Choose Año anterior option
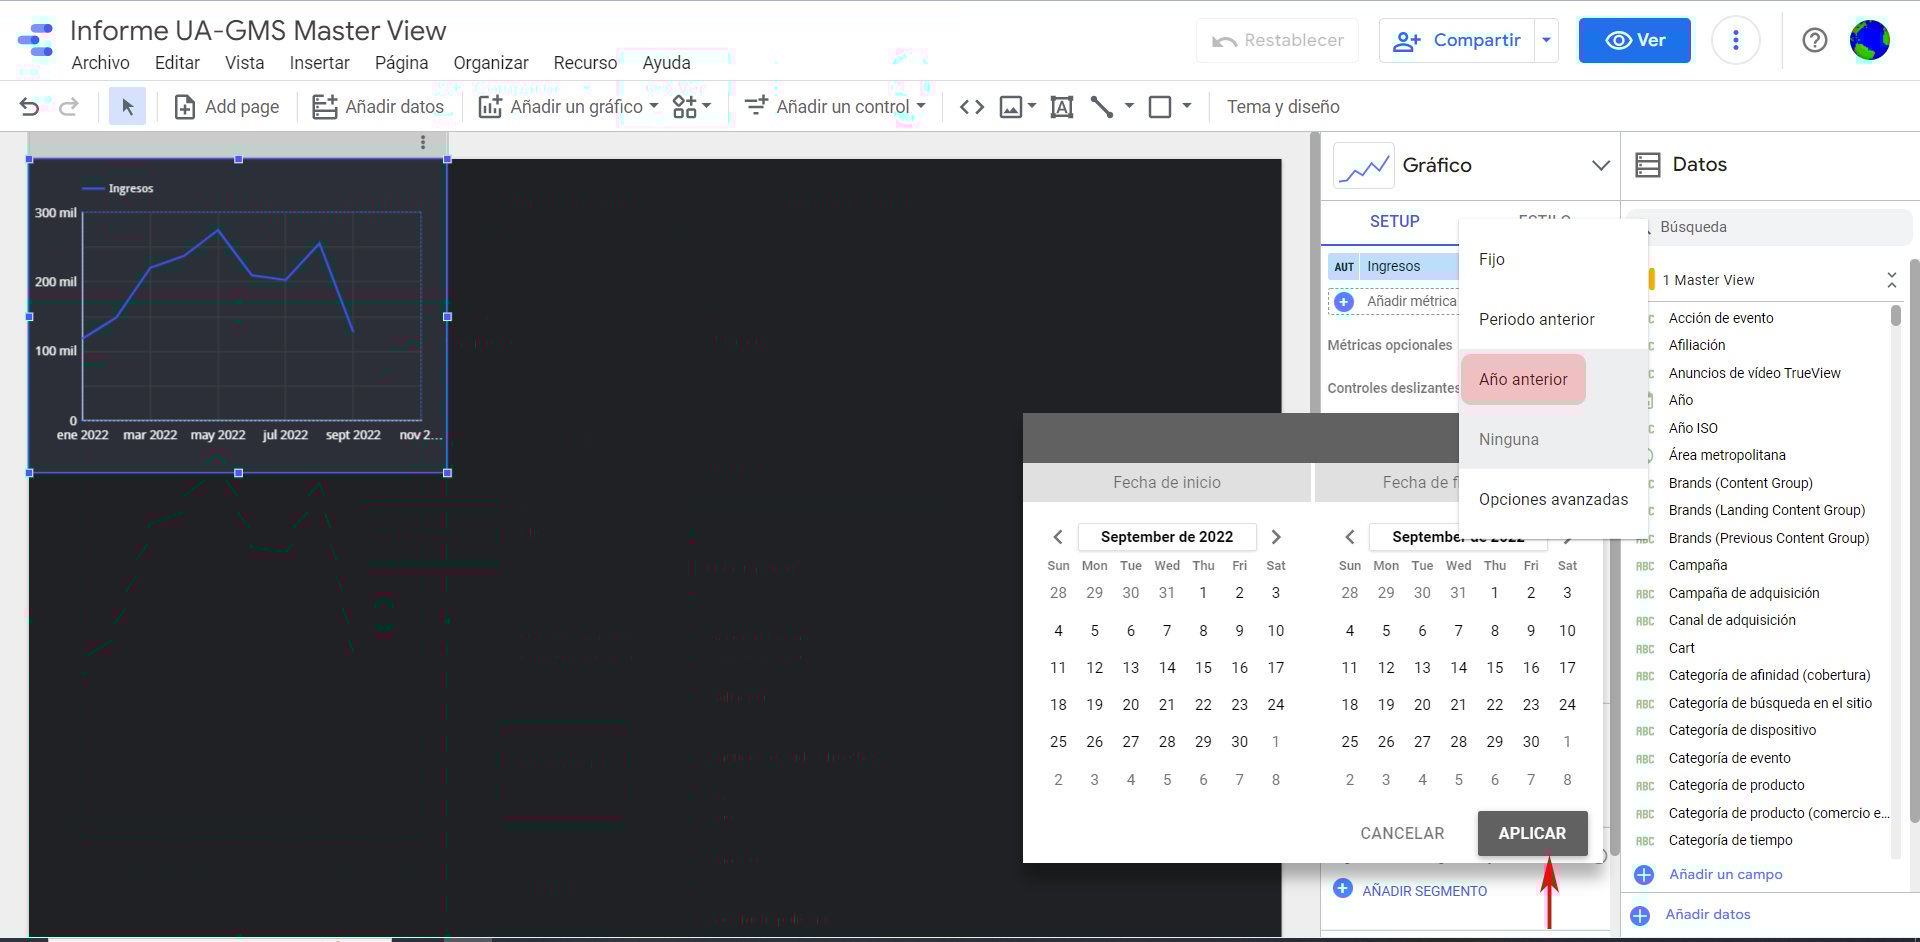Viewport: 1920px width, 942px height. click(x=1553, y=379)
